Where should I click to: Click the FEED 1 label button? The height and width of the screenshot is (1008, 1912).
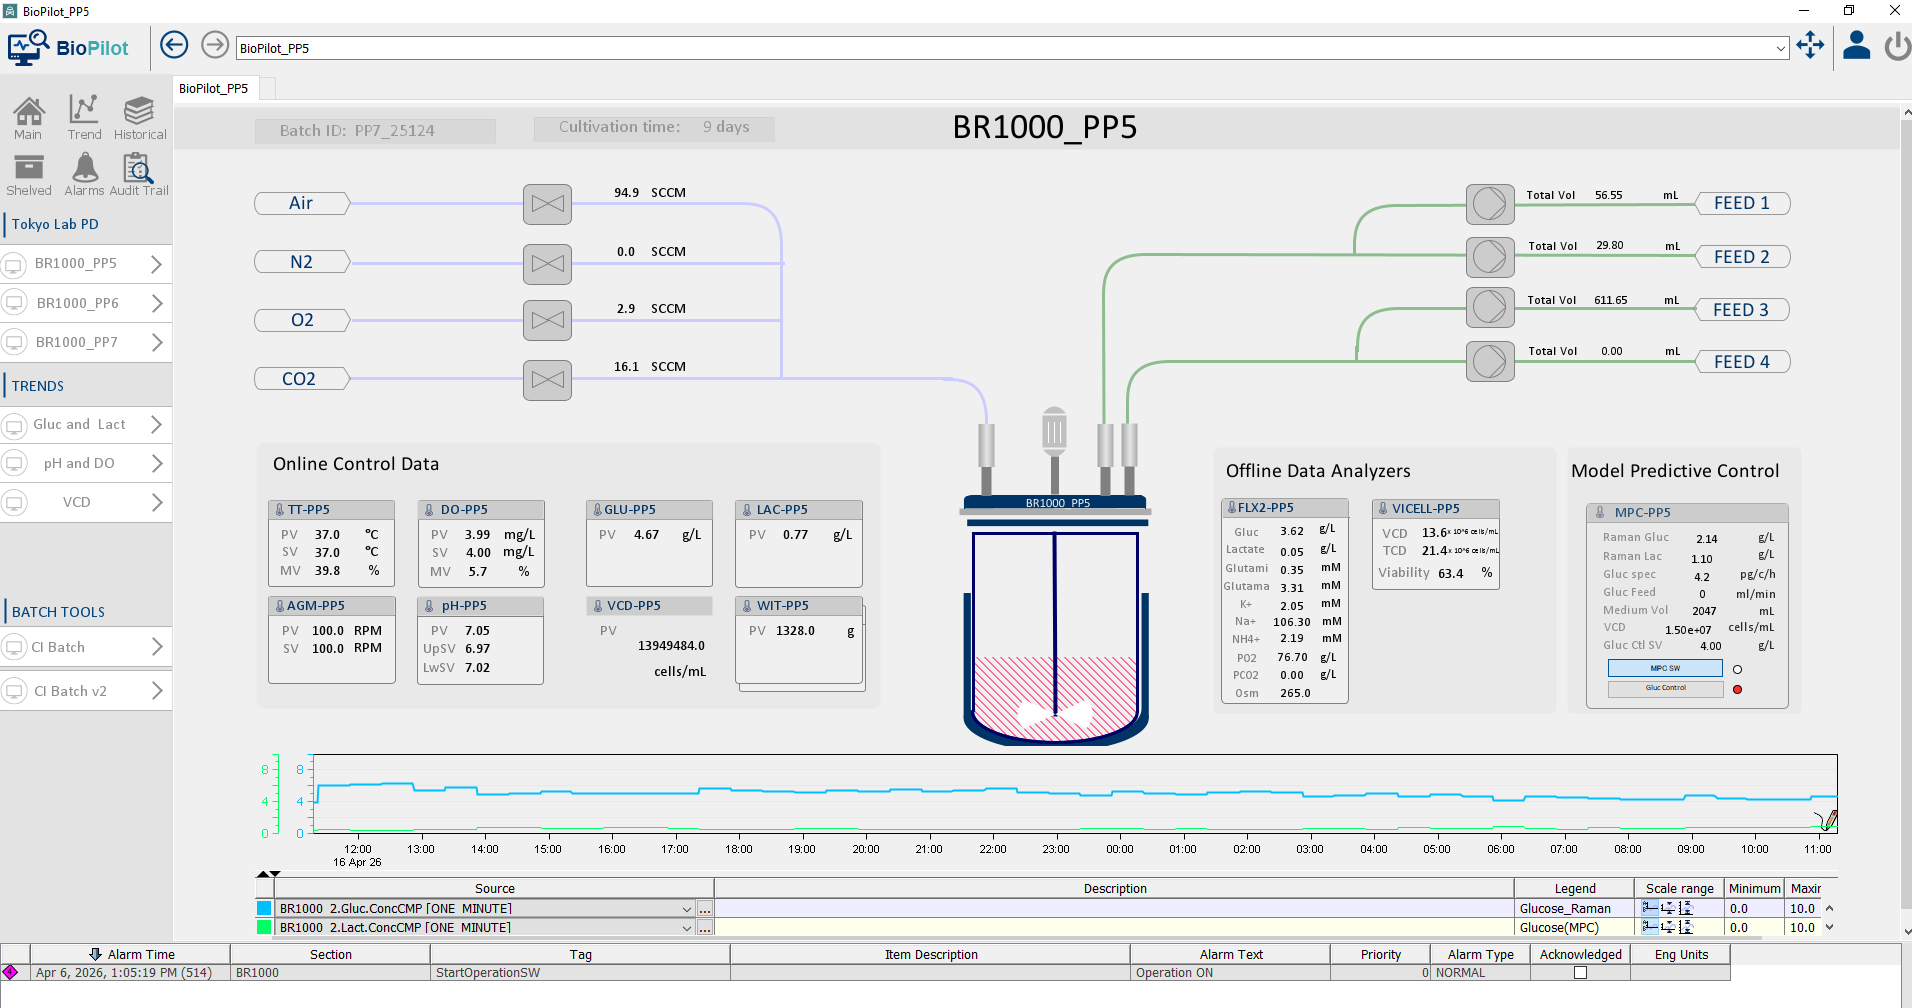pos(1742,204)
